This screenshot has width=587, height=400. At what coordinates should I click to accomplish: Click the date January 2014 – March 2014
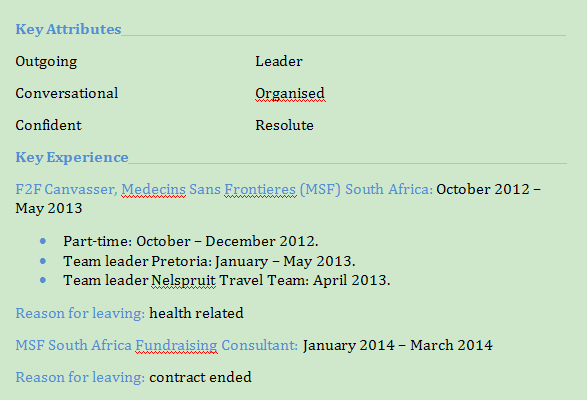[398, 345]
